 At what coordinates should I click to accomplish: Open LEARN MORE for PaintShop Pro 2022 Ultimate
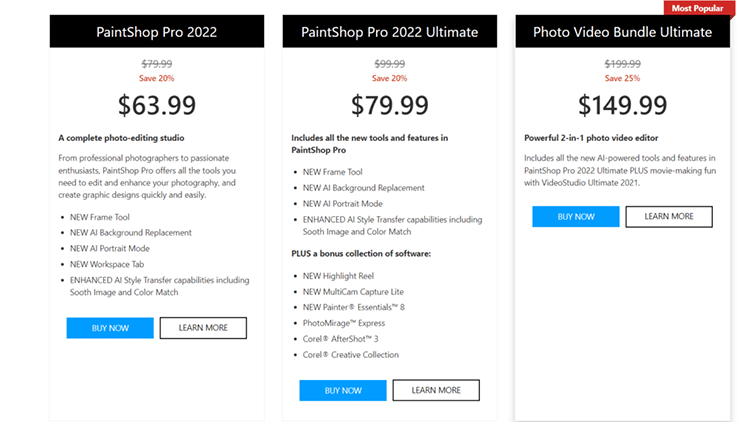point(436,390)
